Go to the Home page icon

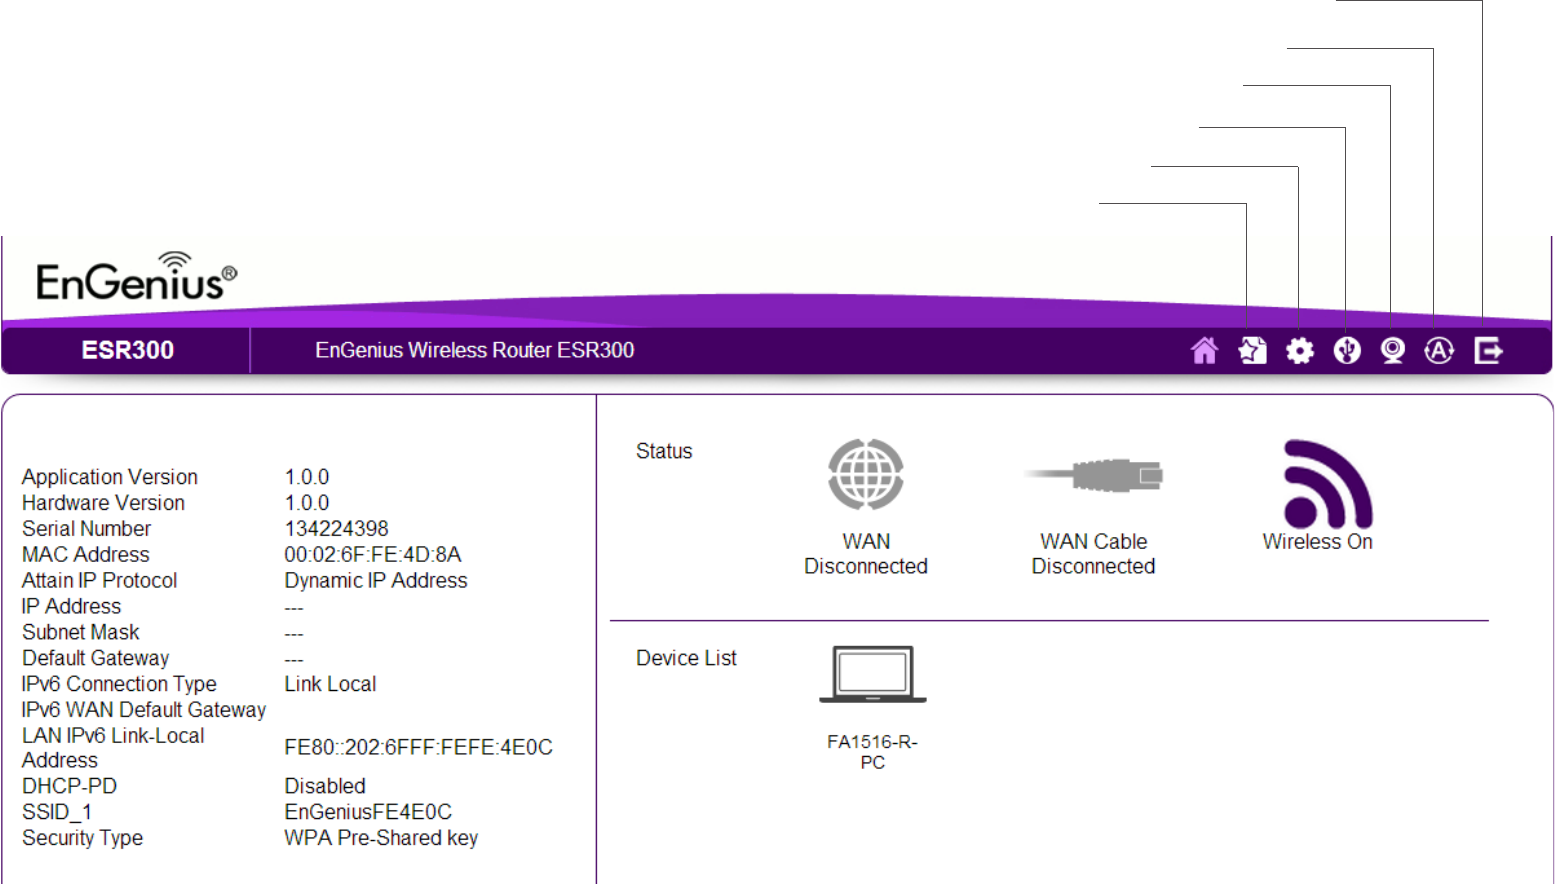coord(1204,351)
